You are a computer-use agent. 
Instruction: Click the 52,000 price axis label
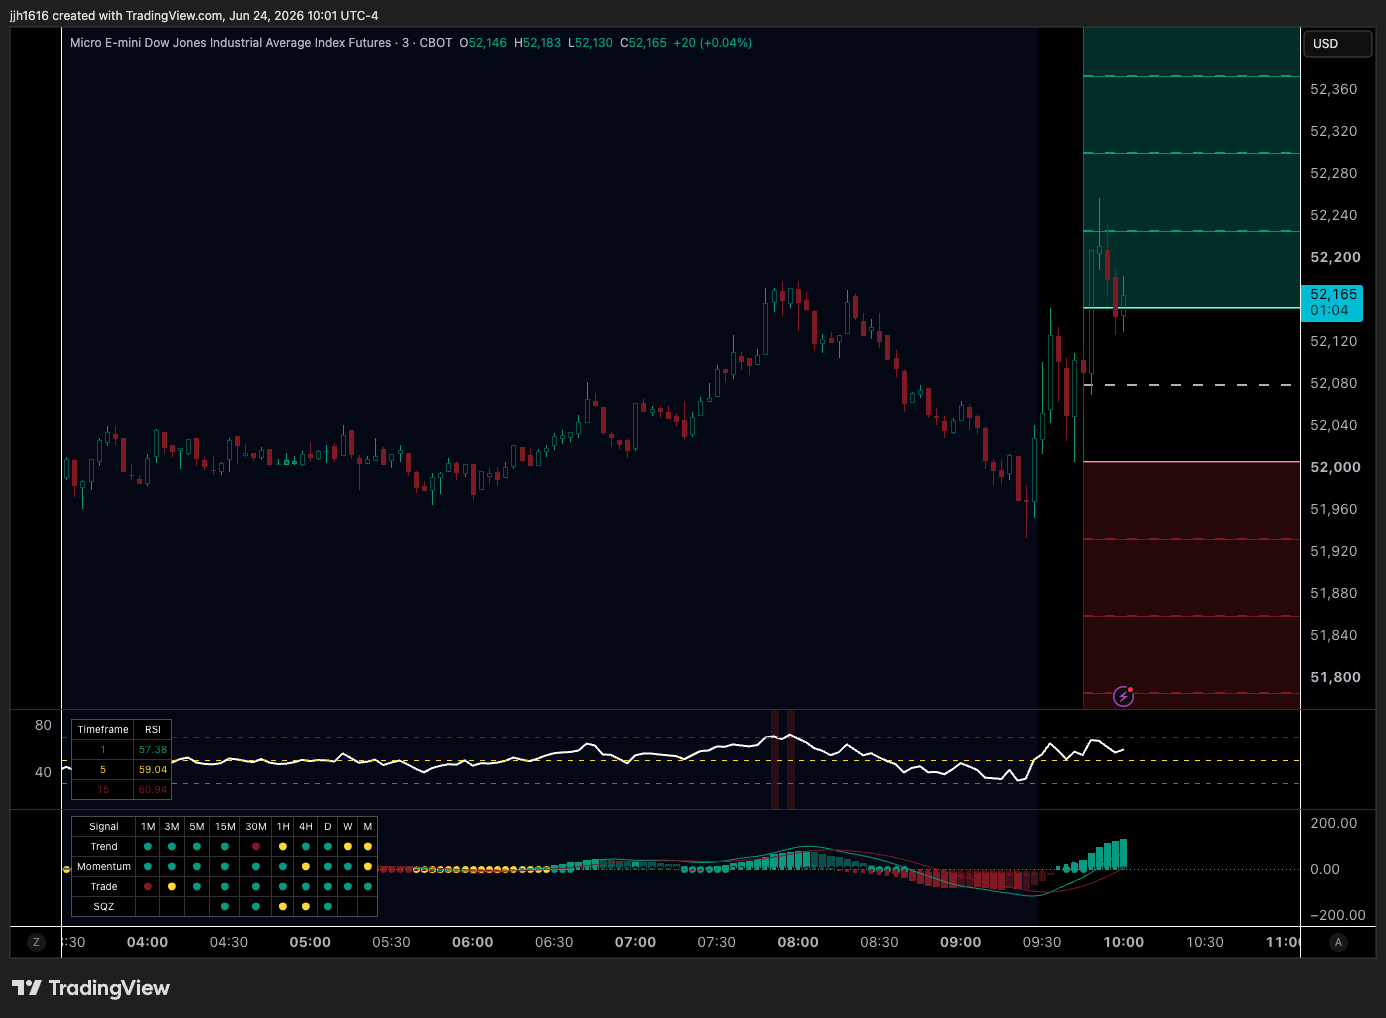coord(1335,467)
